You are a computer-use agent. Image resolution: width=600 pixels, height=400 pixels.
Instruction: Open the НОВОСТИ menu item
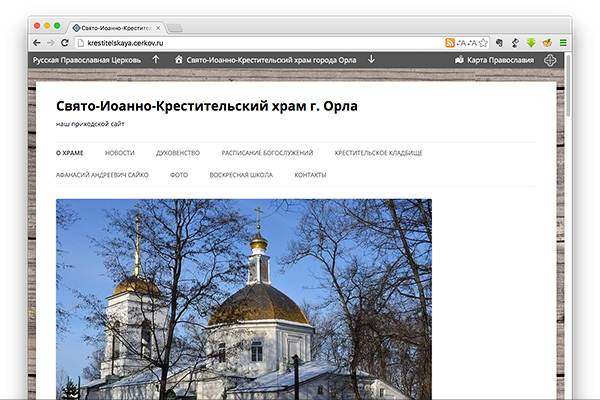[x=120, y=153]
